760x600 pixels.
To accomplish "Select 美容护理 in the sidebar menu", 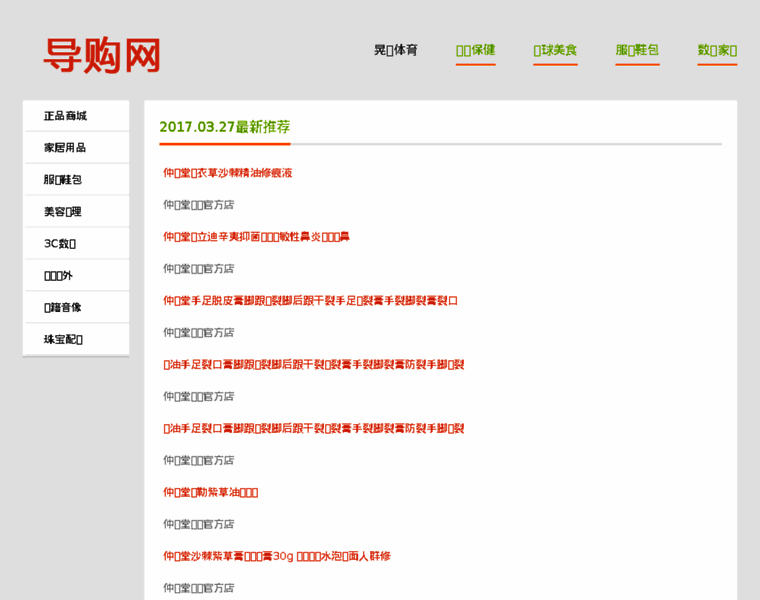I will point(77,212).
